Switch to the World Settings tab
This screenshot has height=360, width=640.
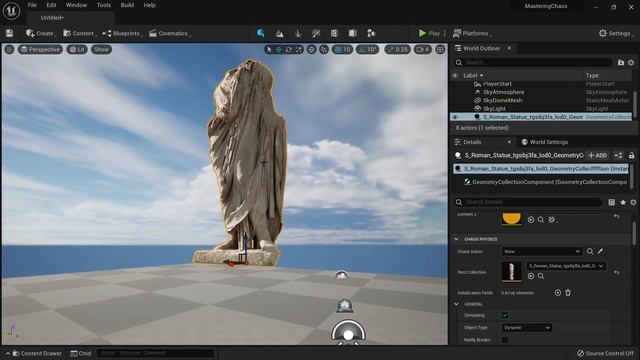(544, 142)
